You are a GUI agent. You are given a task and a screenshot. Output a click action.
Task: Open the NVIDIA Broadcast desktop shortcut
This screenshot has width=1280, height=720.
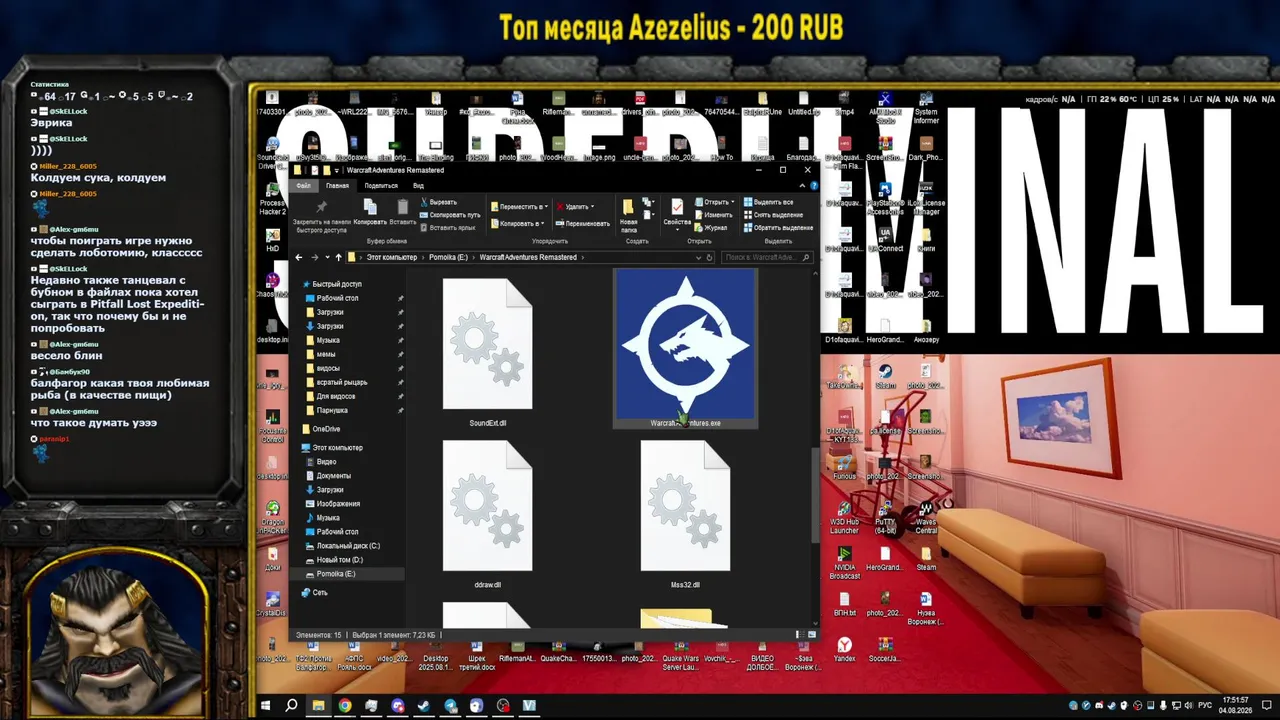[x=845, y=560]
